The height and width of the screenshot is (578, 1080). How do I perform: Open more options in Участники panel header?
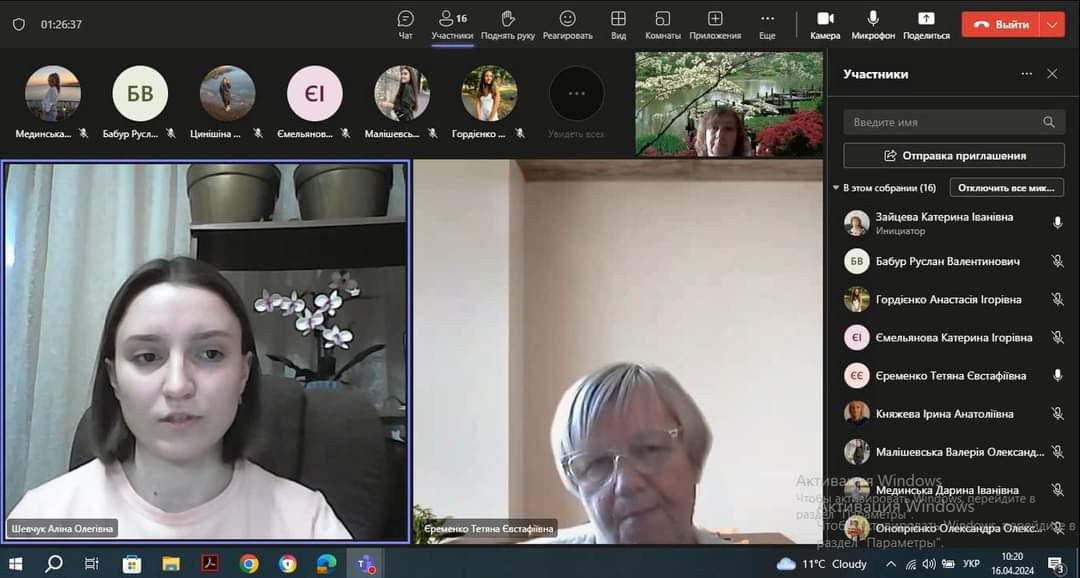(x=1027, y=74)
